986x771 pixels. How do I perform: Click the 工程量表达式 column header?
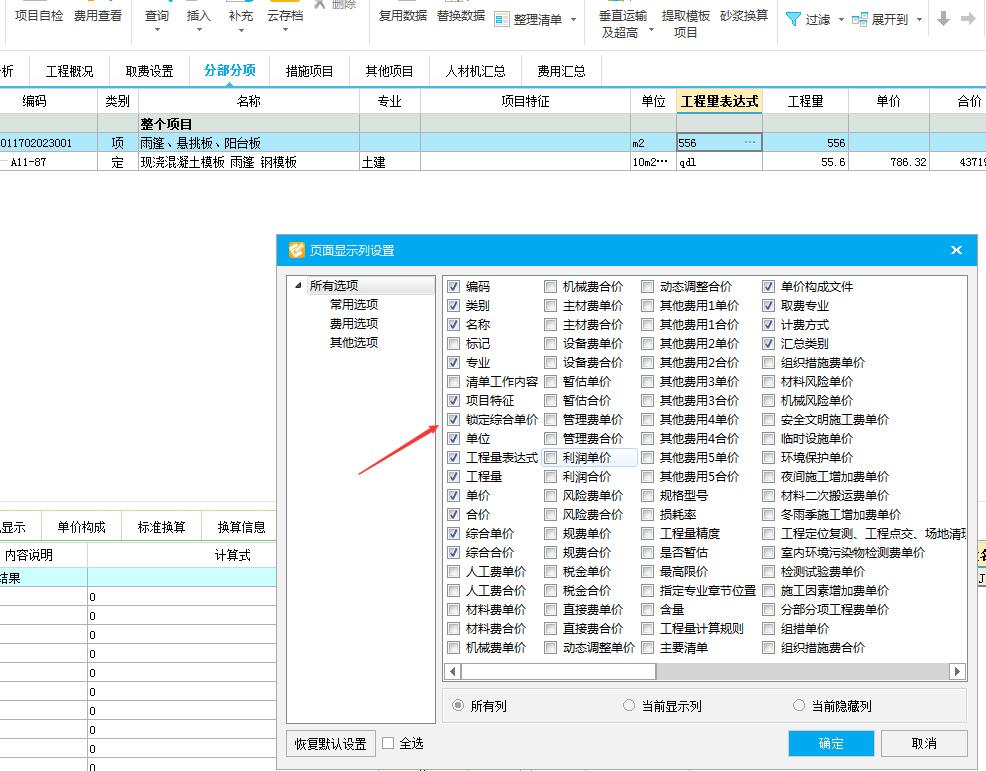[x=719, y=101]
